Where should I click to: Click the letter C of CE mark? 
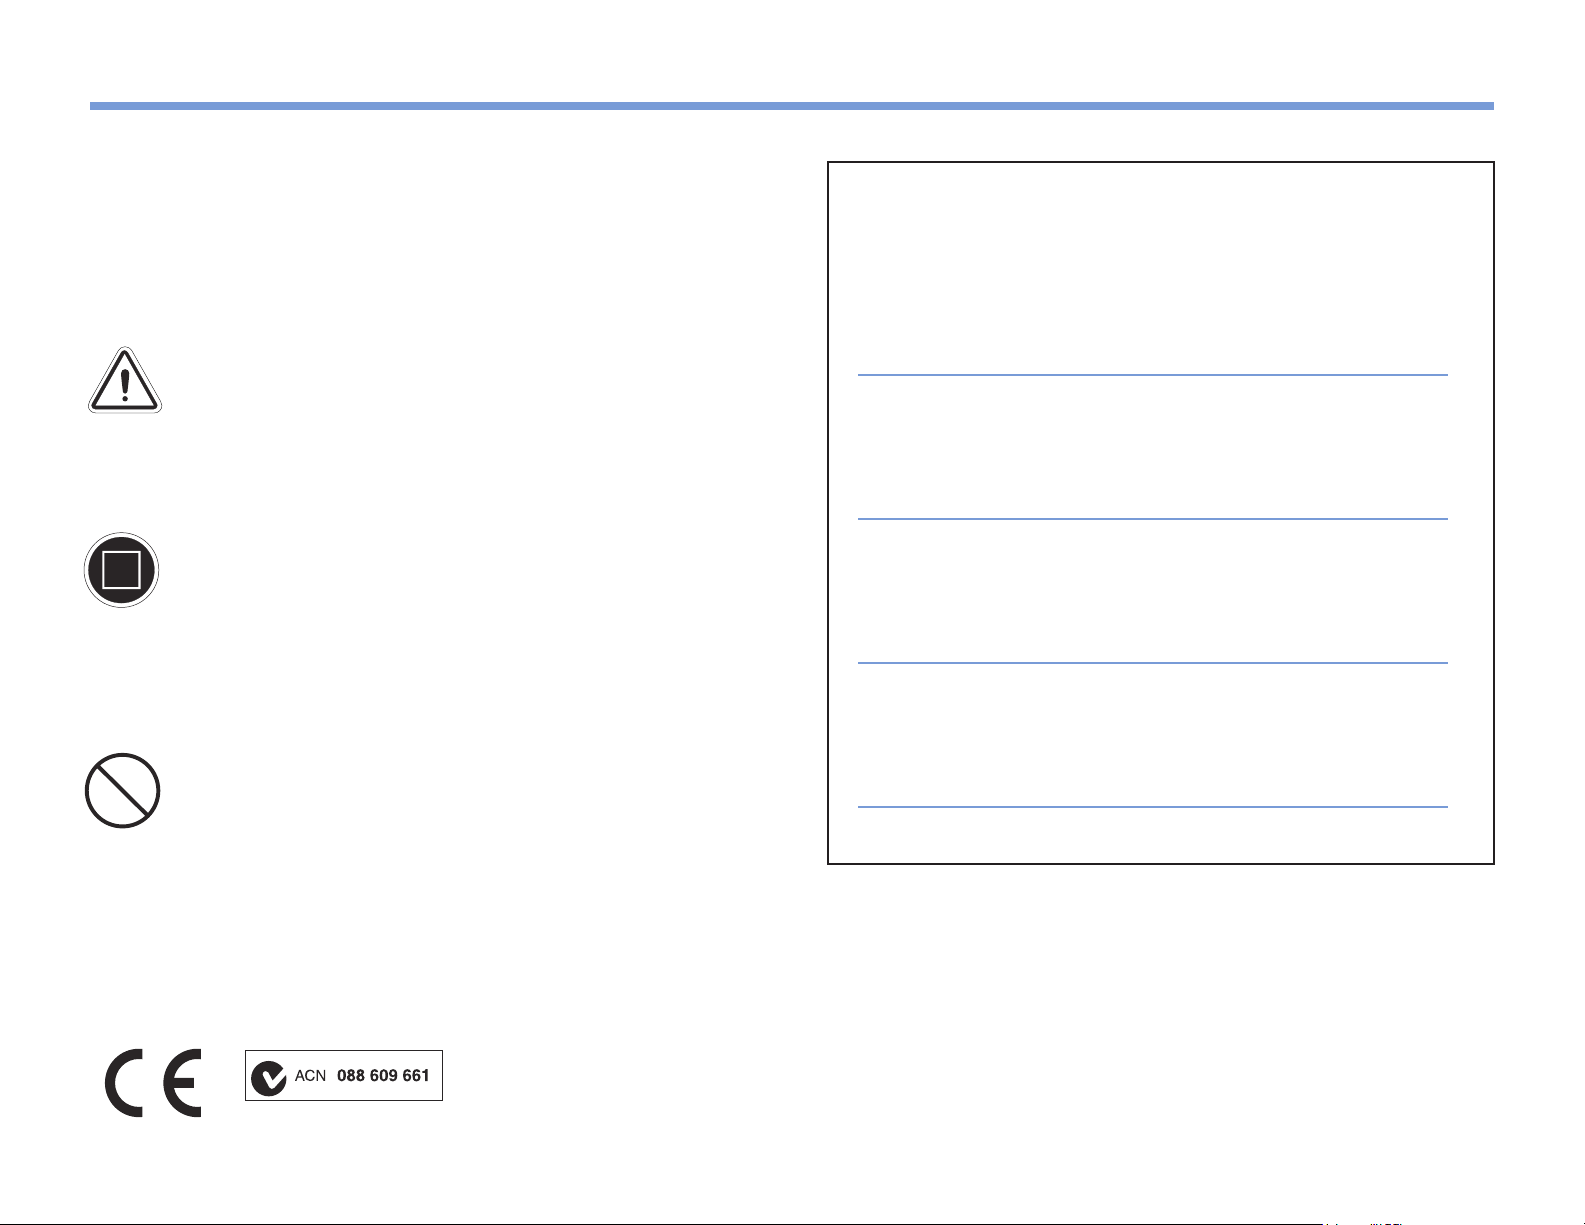coord(126,1084)
